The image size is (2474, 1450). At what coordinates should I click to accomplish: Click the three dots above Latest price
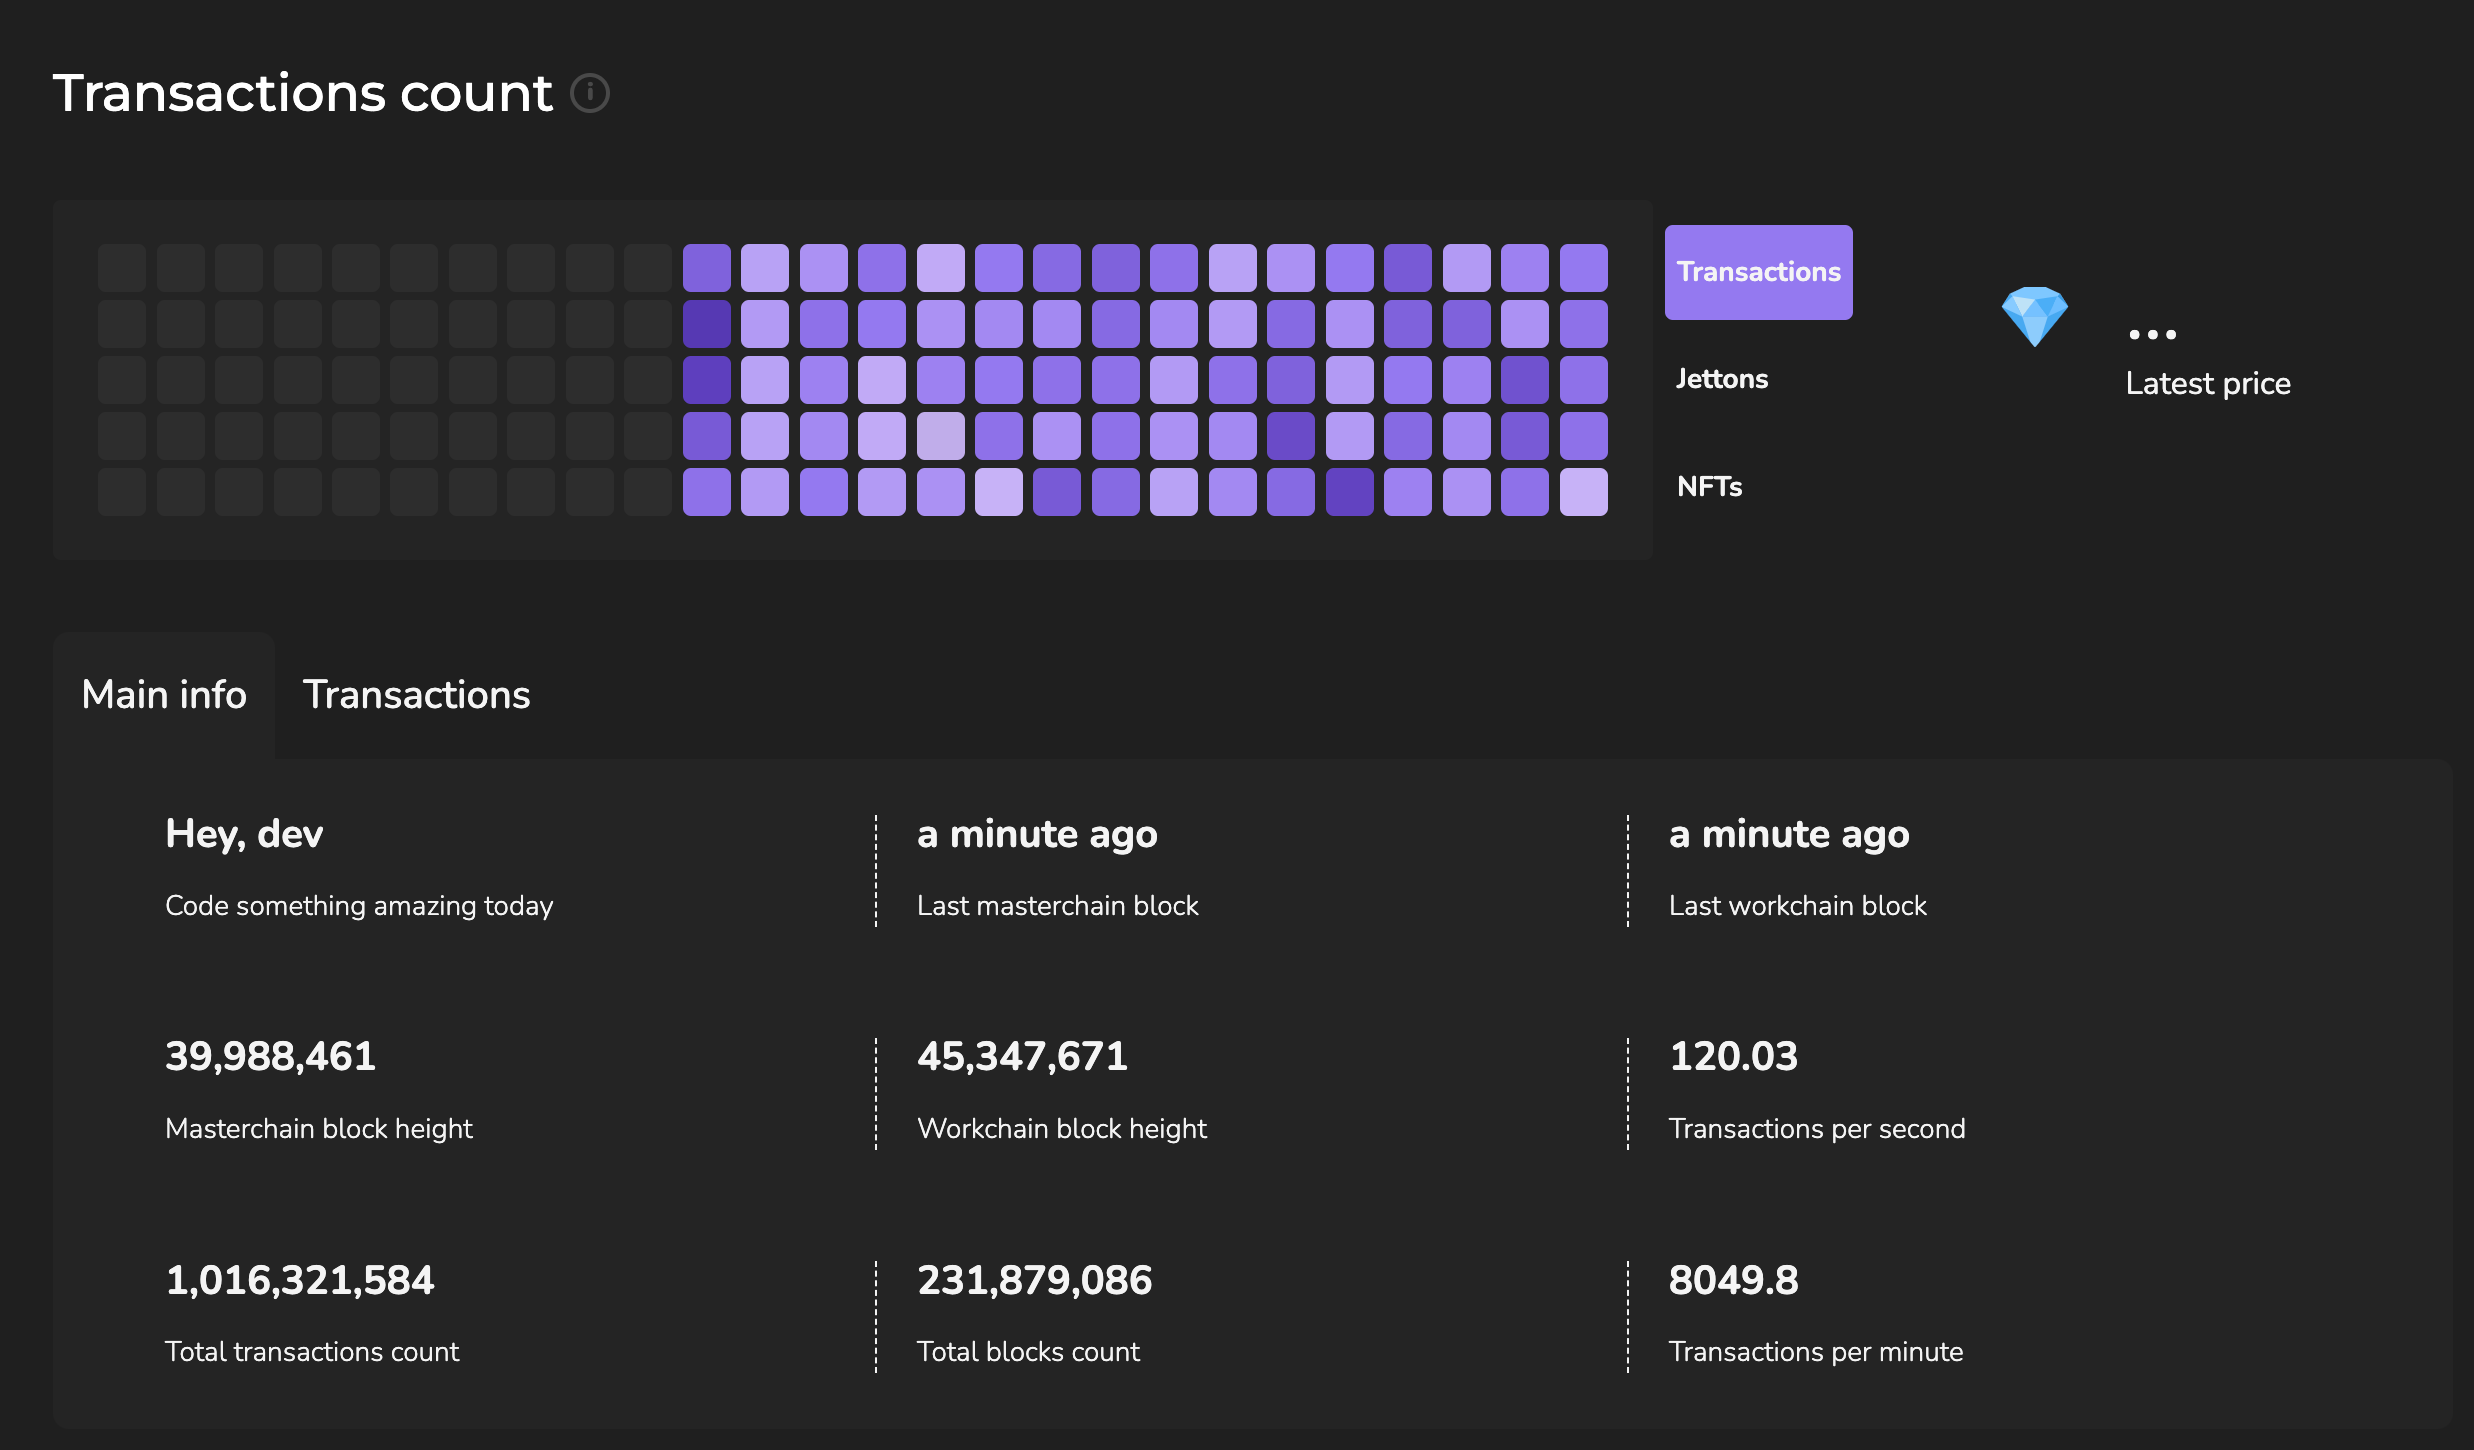point(2152,335)
